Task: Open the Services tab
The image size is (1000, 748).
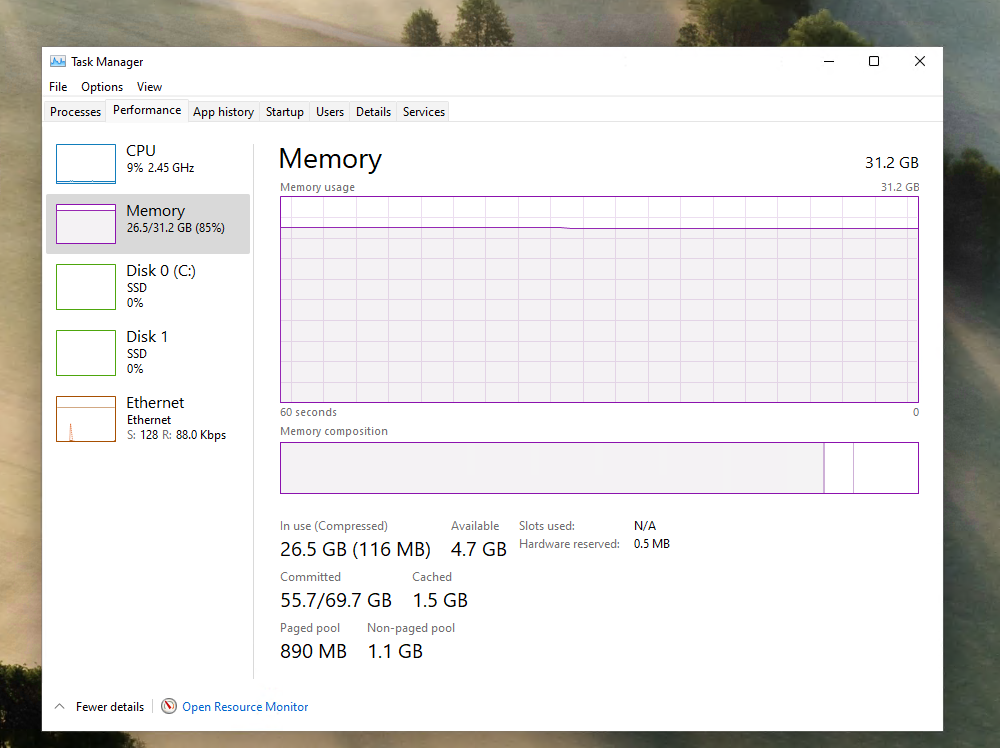Action: pyautogui.click(x=424, y=112)
